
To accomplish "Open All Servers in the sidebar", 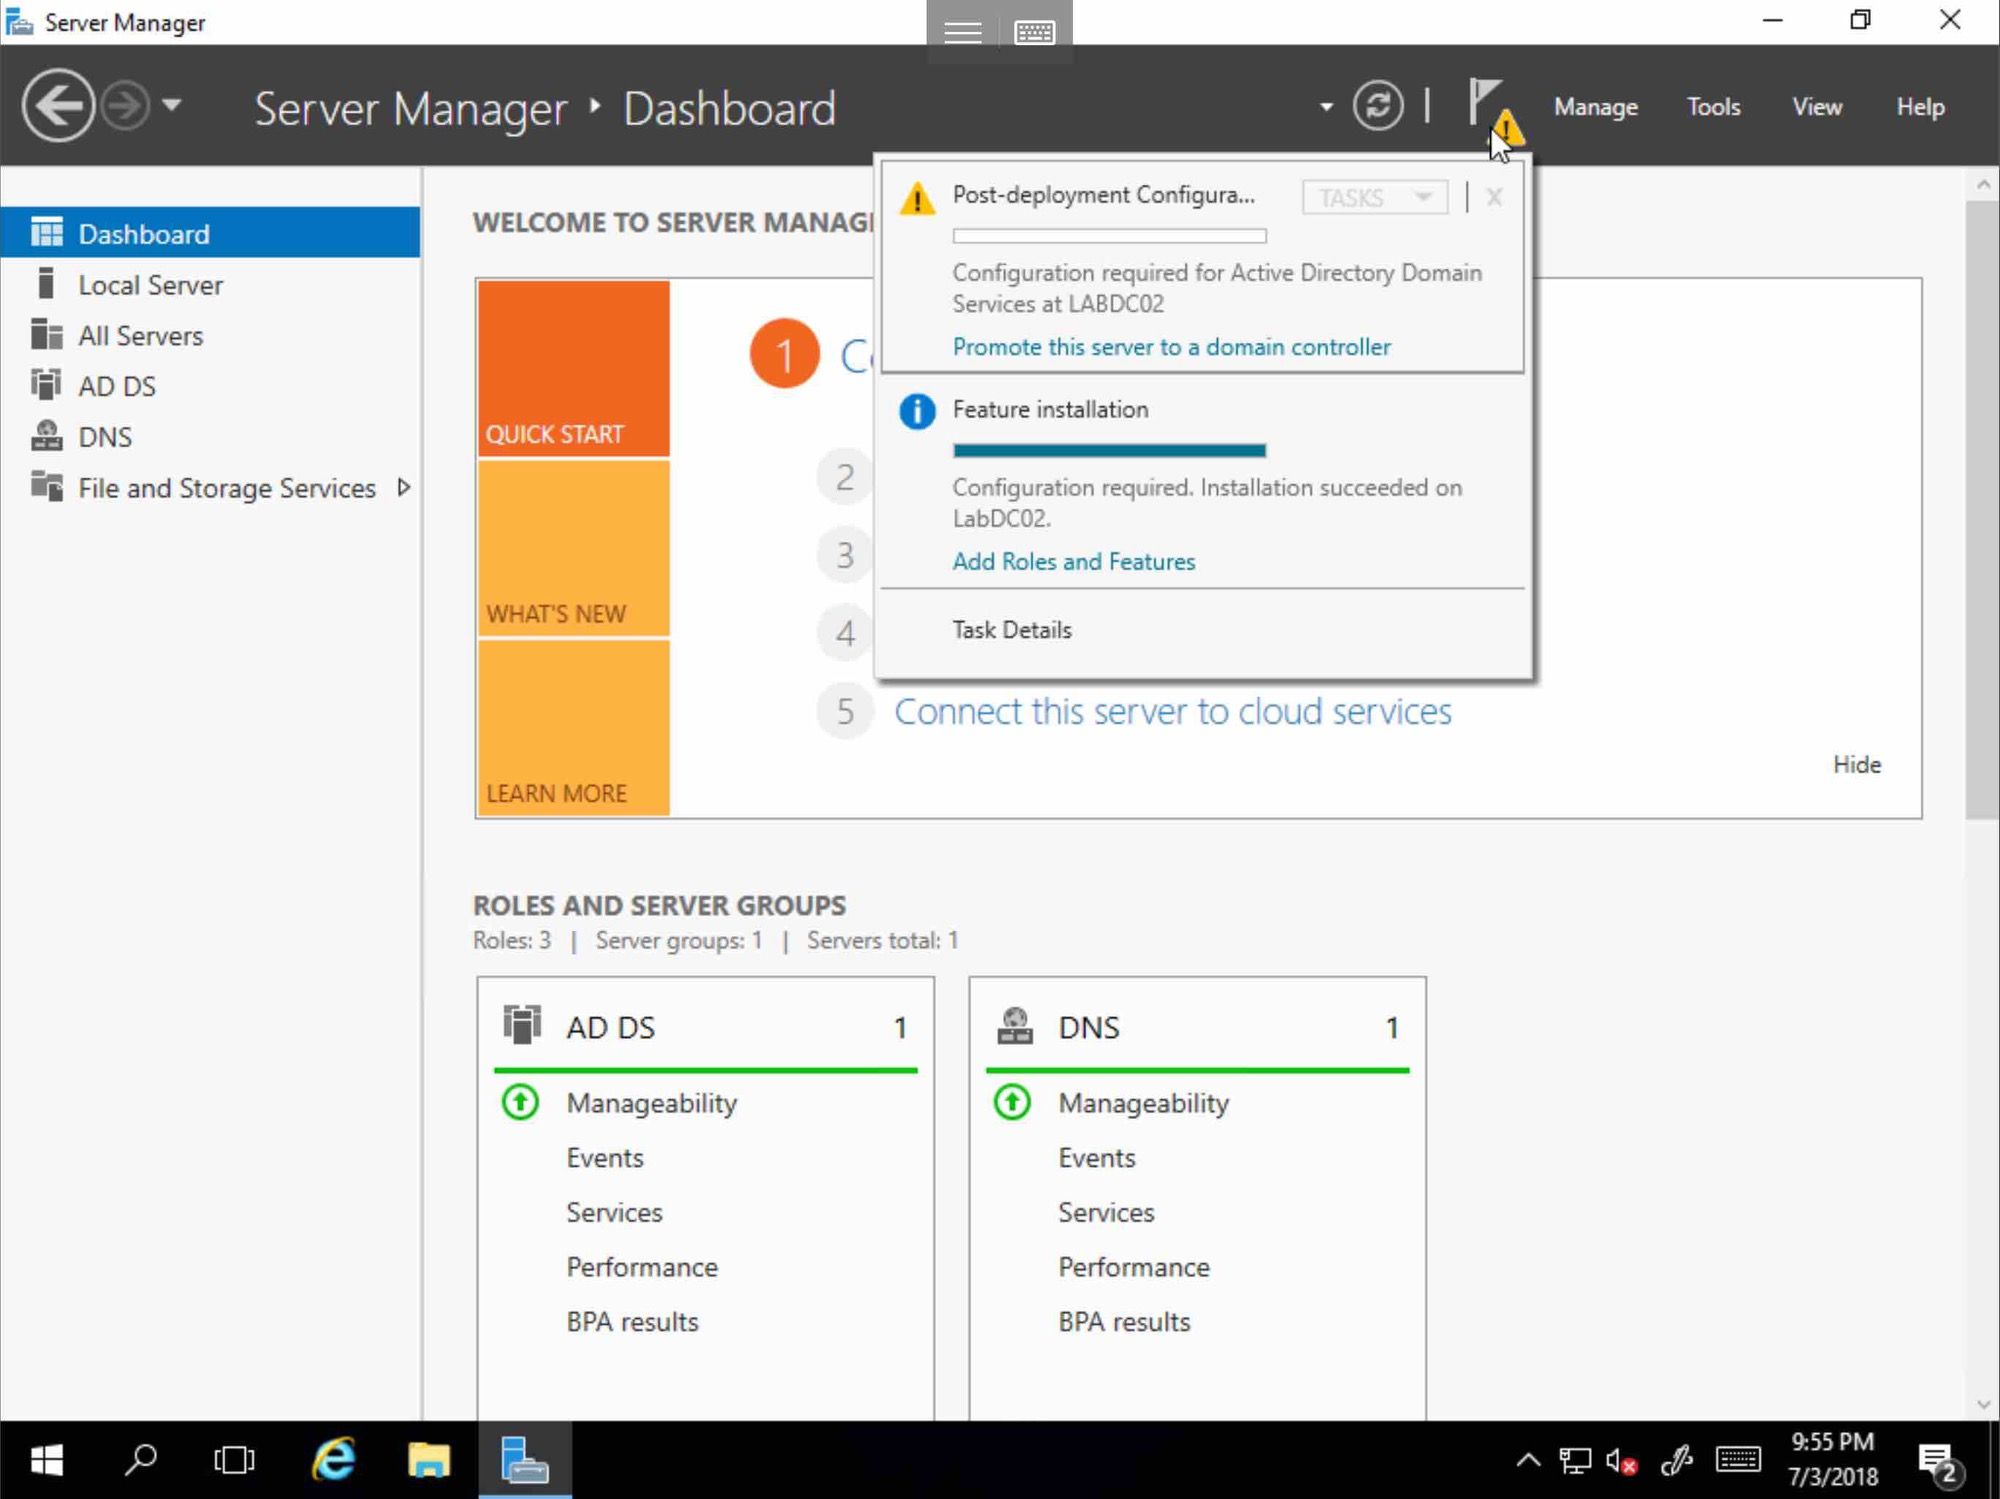I will pos(210,335).
